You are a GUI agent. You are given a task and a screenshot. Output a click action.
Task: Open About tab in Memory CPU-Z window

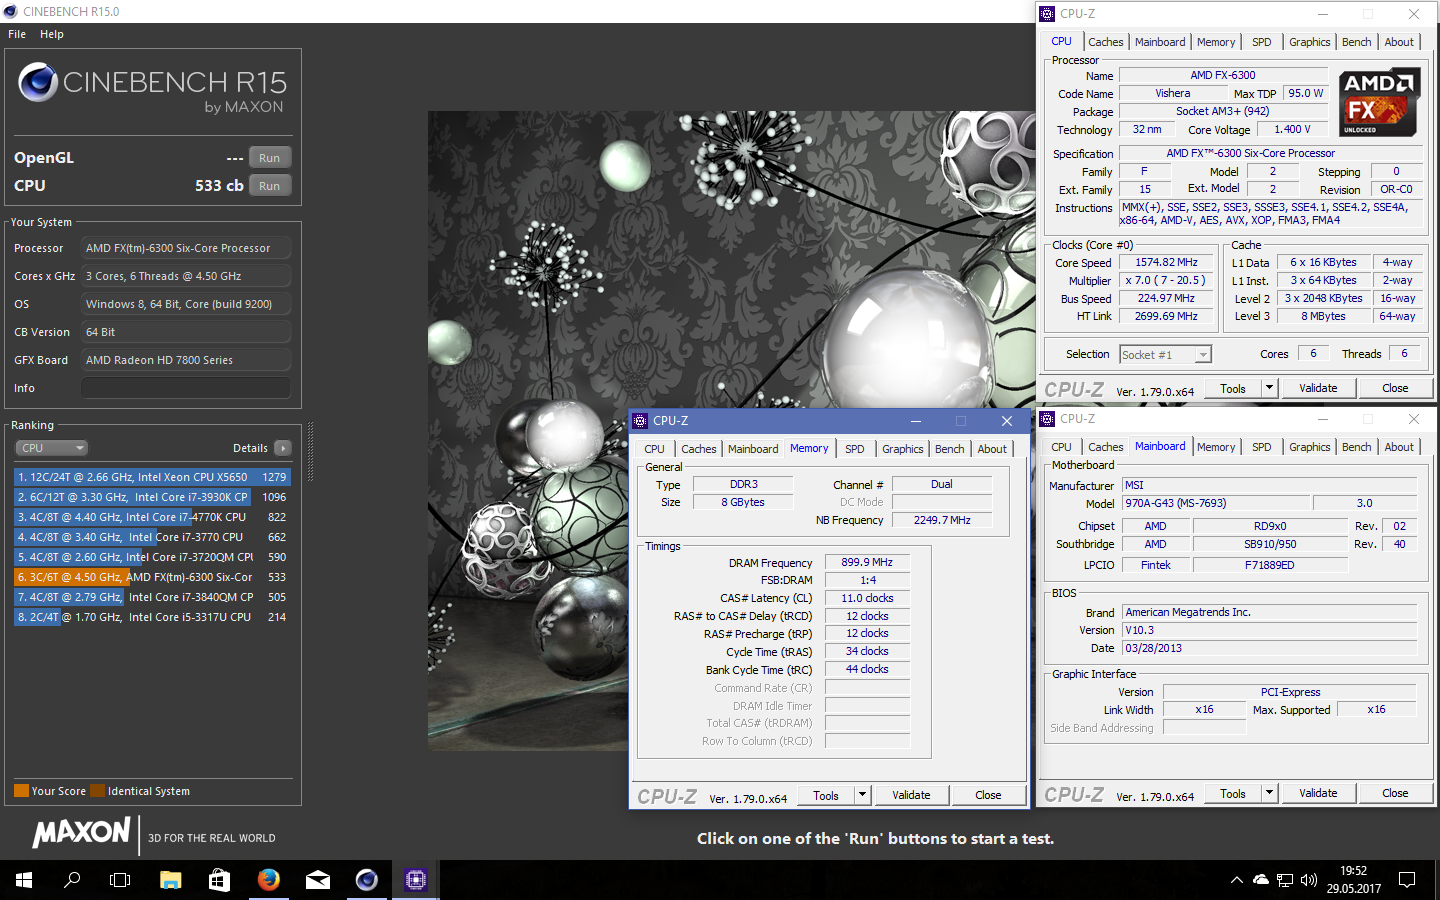(x=992, y=449)
